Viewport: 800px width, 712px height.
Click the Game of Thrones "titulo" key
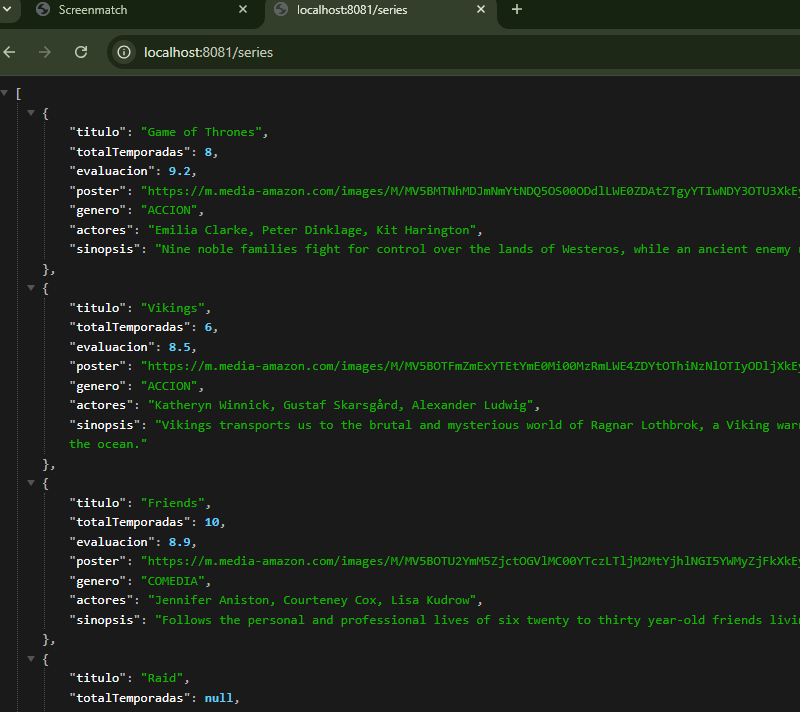[97, 132]
